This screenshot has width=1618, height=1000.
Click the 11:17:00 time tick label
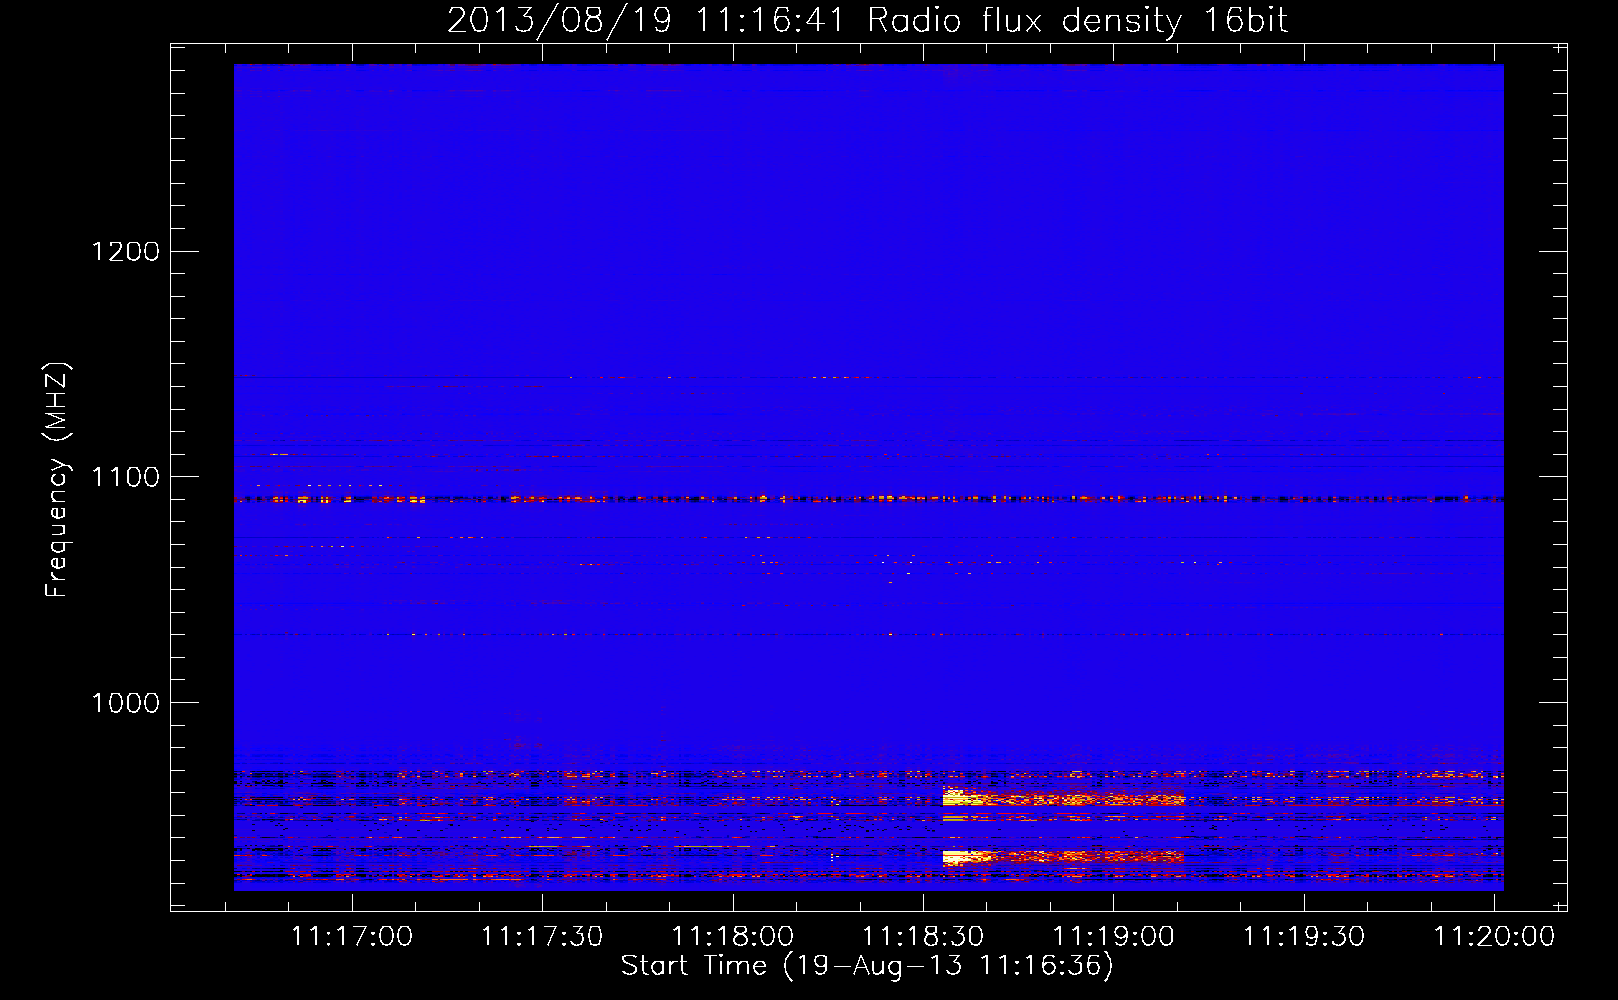coord(352,936)
